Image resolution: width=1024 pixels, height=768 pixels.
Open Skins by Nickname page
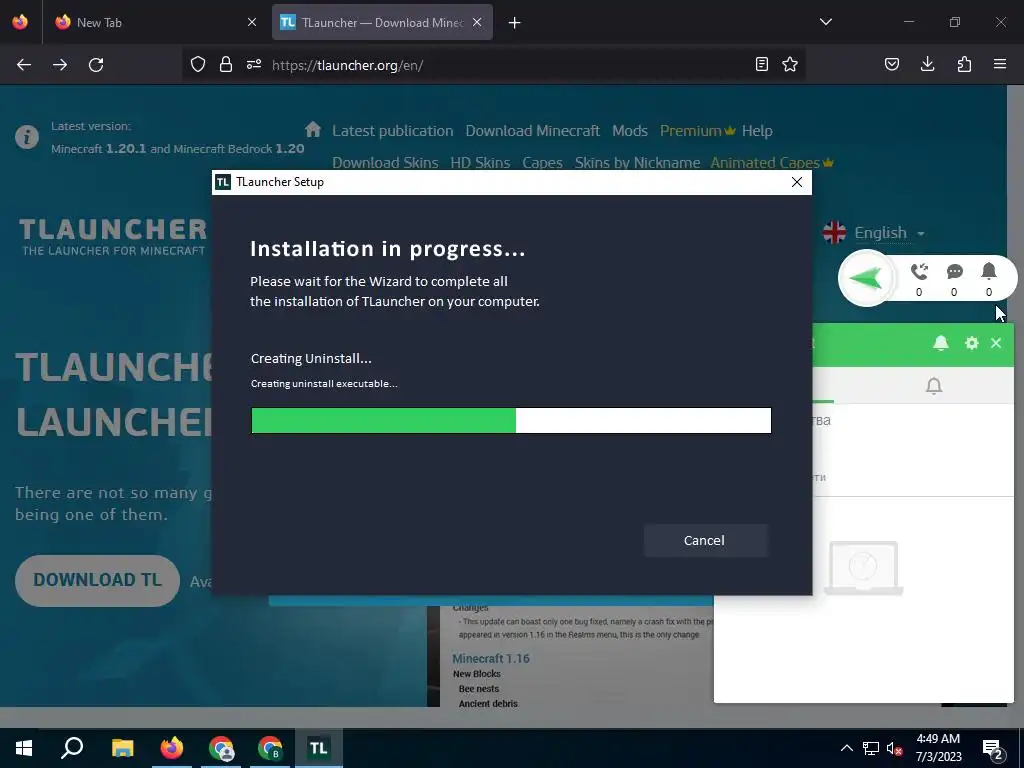[637, 163]
